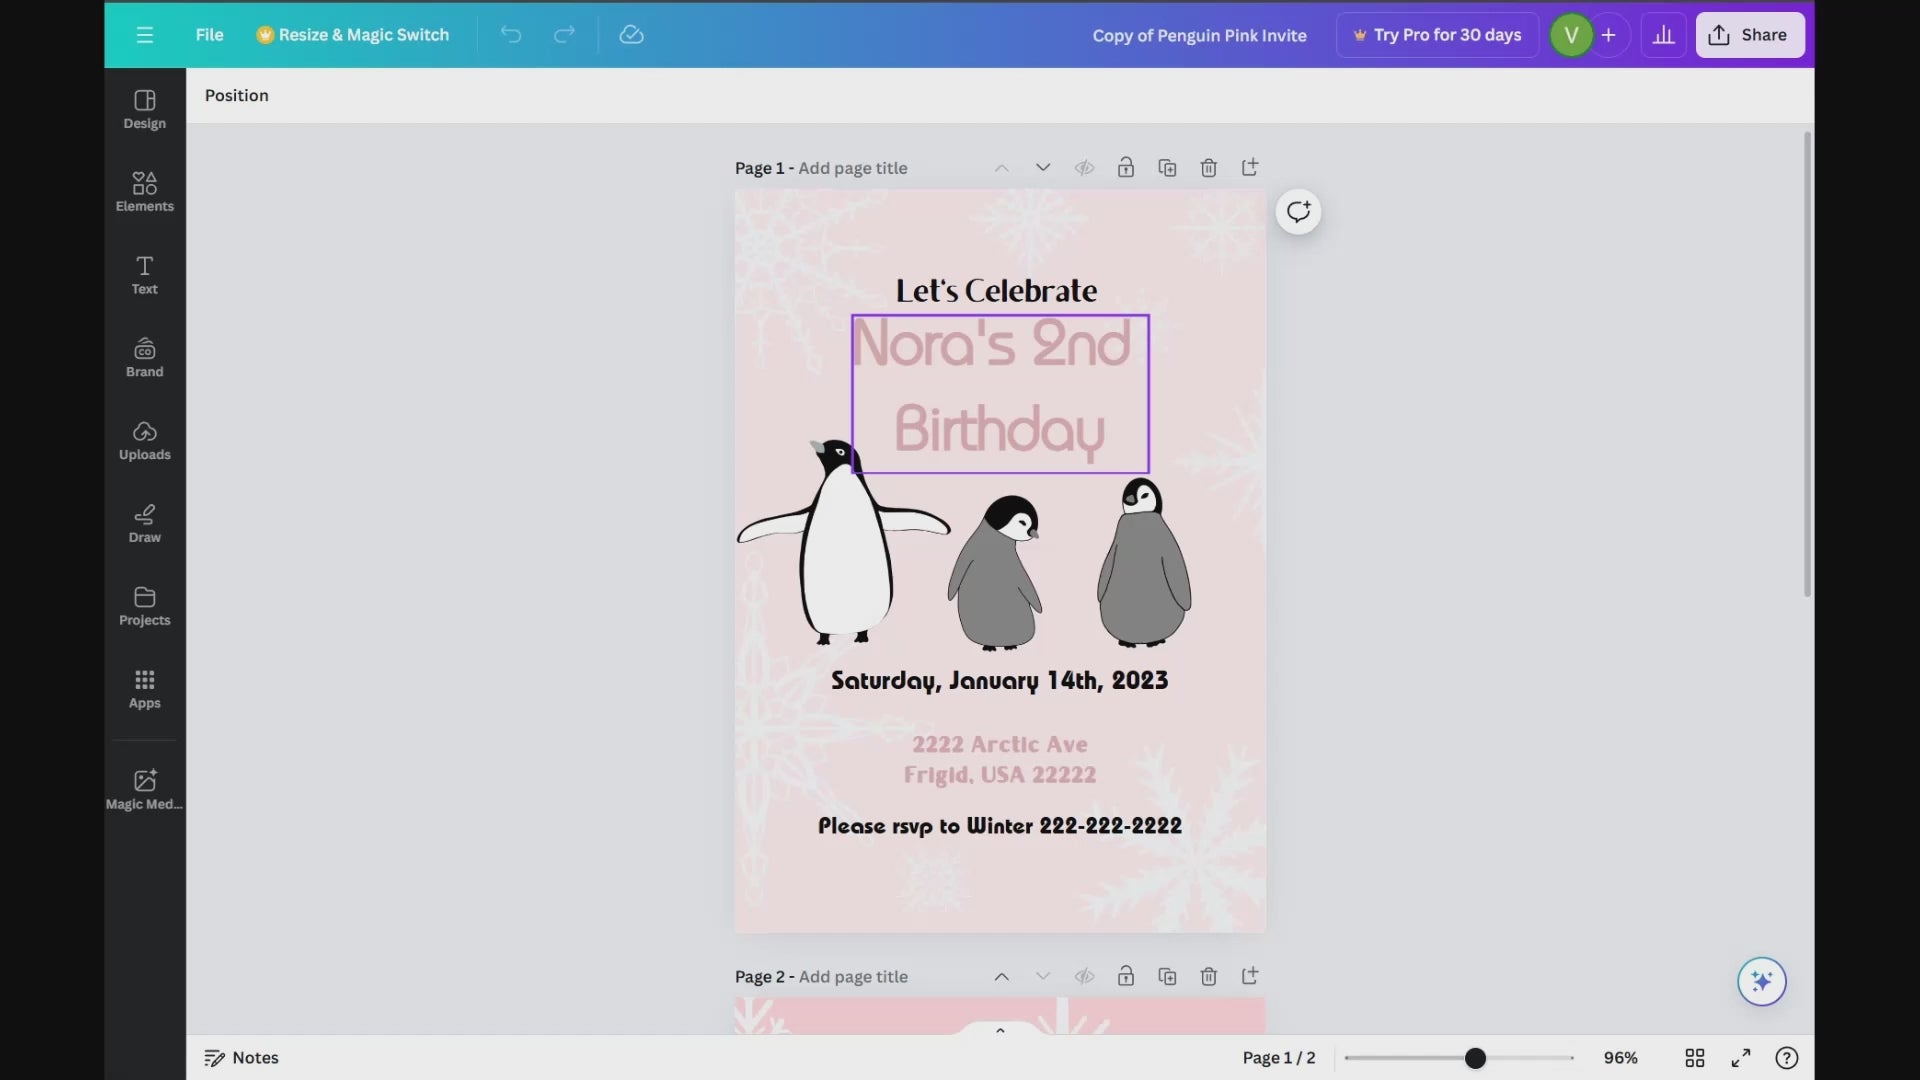Select the 2222 Arctic Ave text
Screen dimensions: 1920x1080
pos(1000,745)
